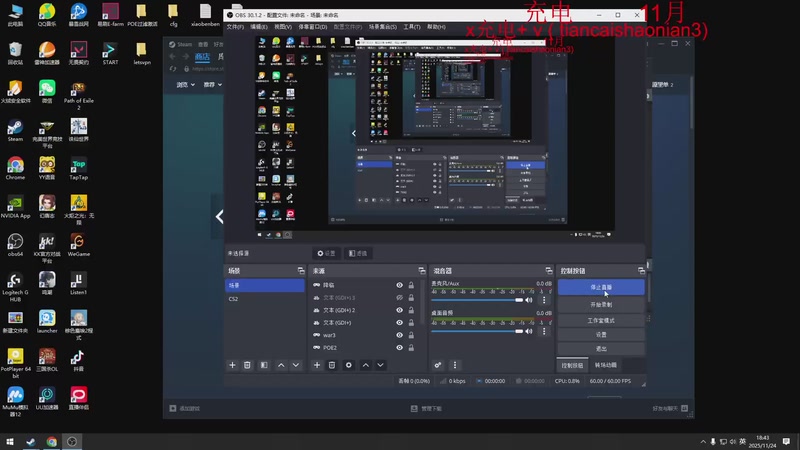Open source properties gear in Sources panel
800x450 pixels.
[348, 365]
